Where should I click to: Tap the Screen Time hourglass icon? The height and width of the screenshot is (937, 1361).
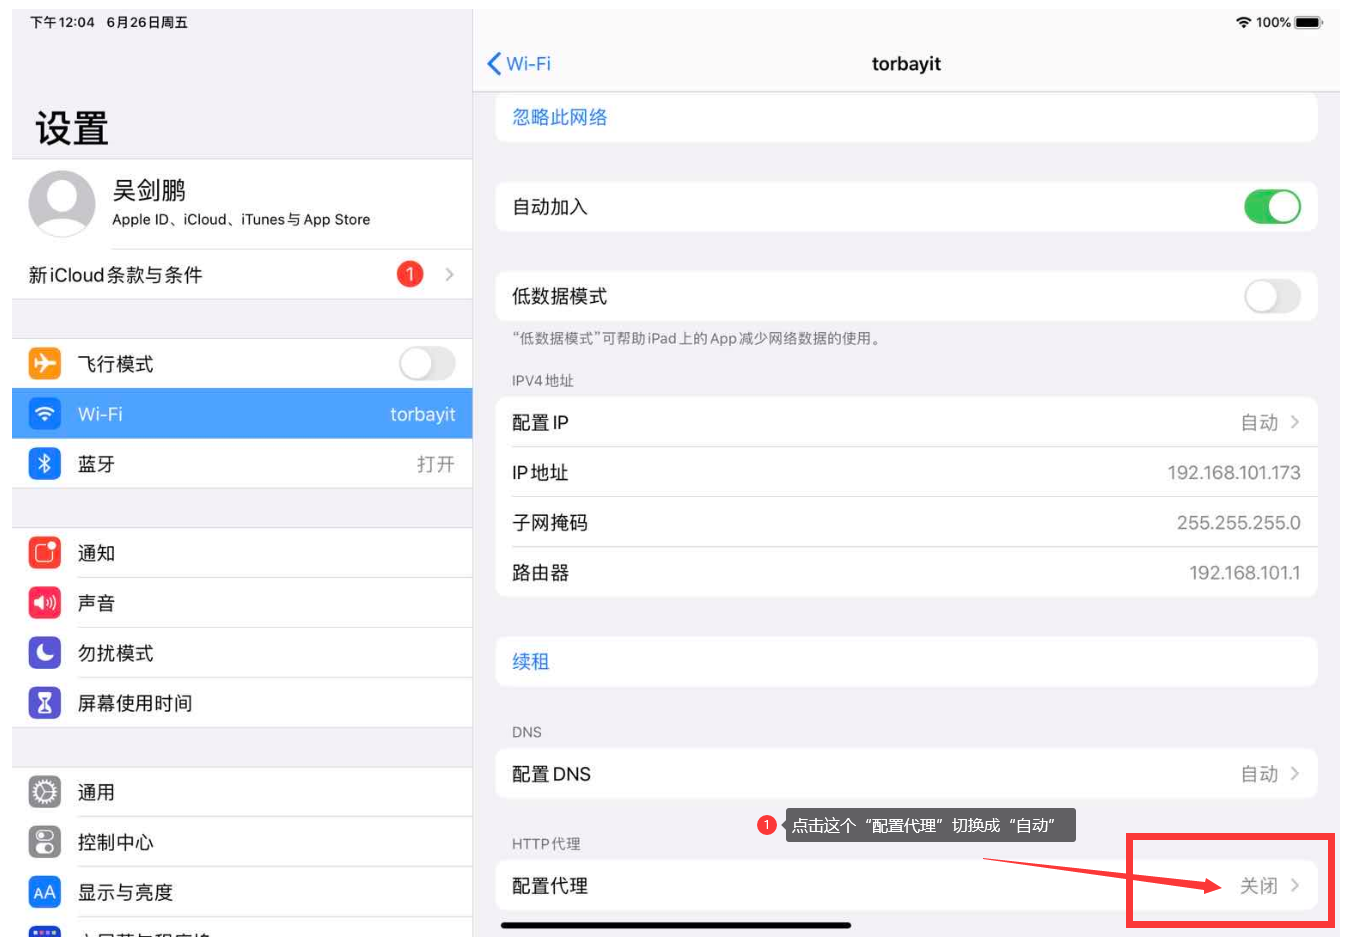pos(45,703)
